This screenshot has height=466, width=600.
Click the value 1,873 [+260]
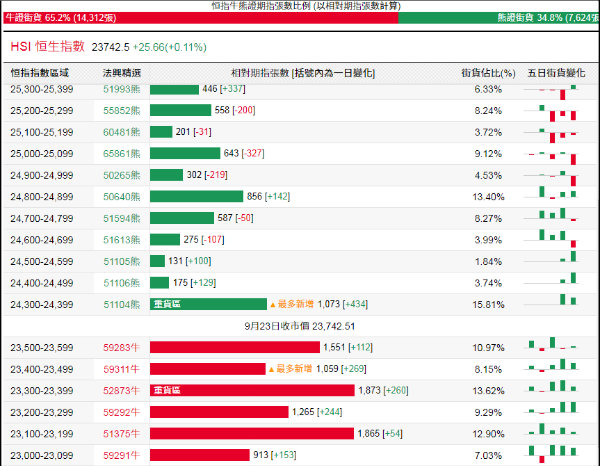point(383,390)
